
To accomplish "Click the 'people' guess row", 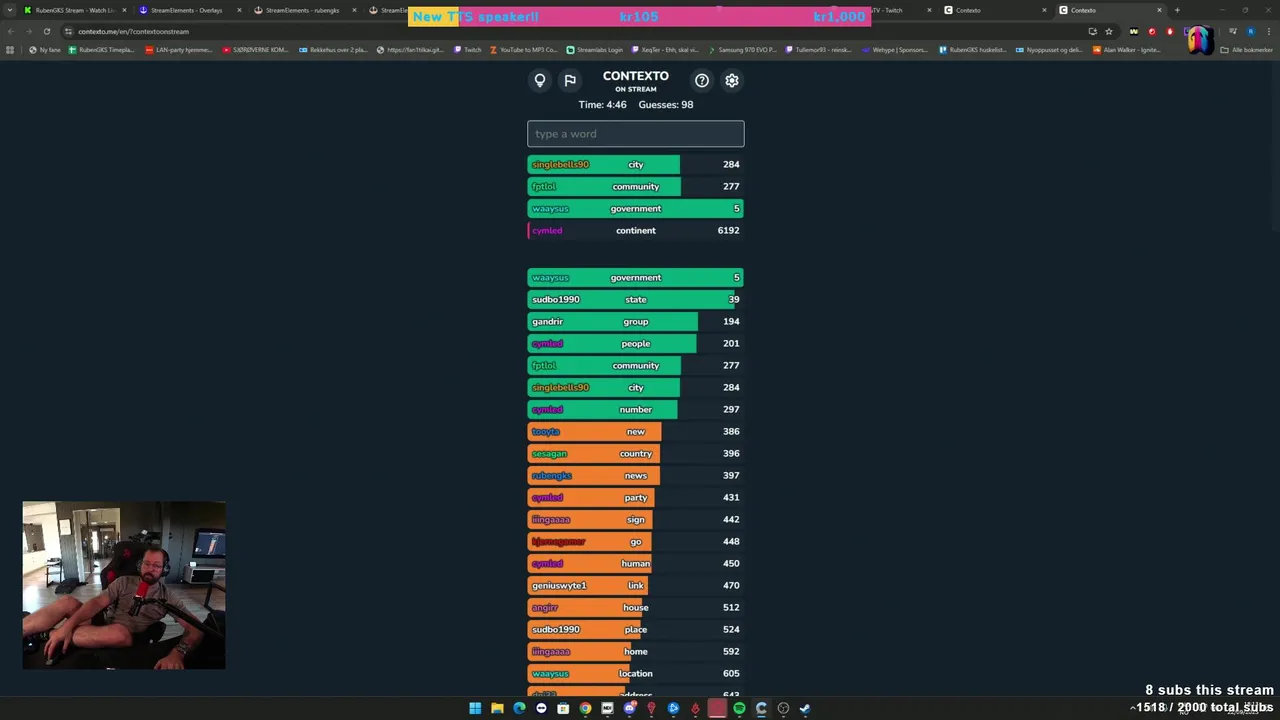I will [636, 343].
